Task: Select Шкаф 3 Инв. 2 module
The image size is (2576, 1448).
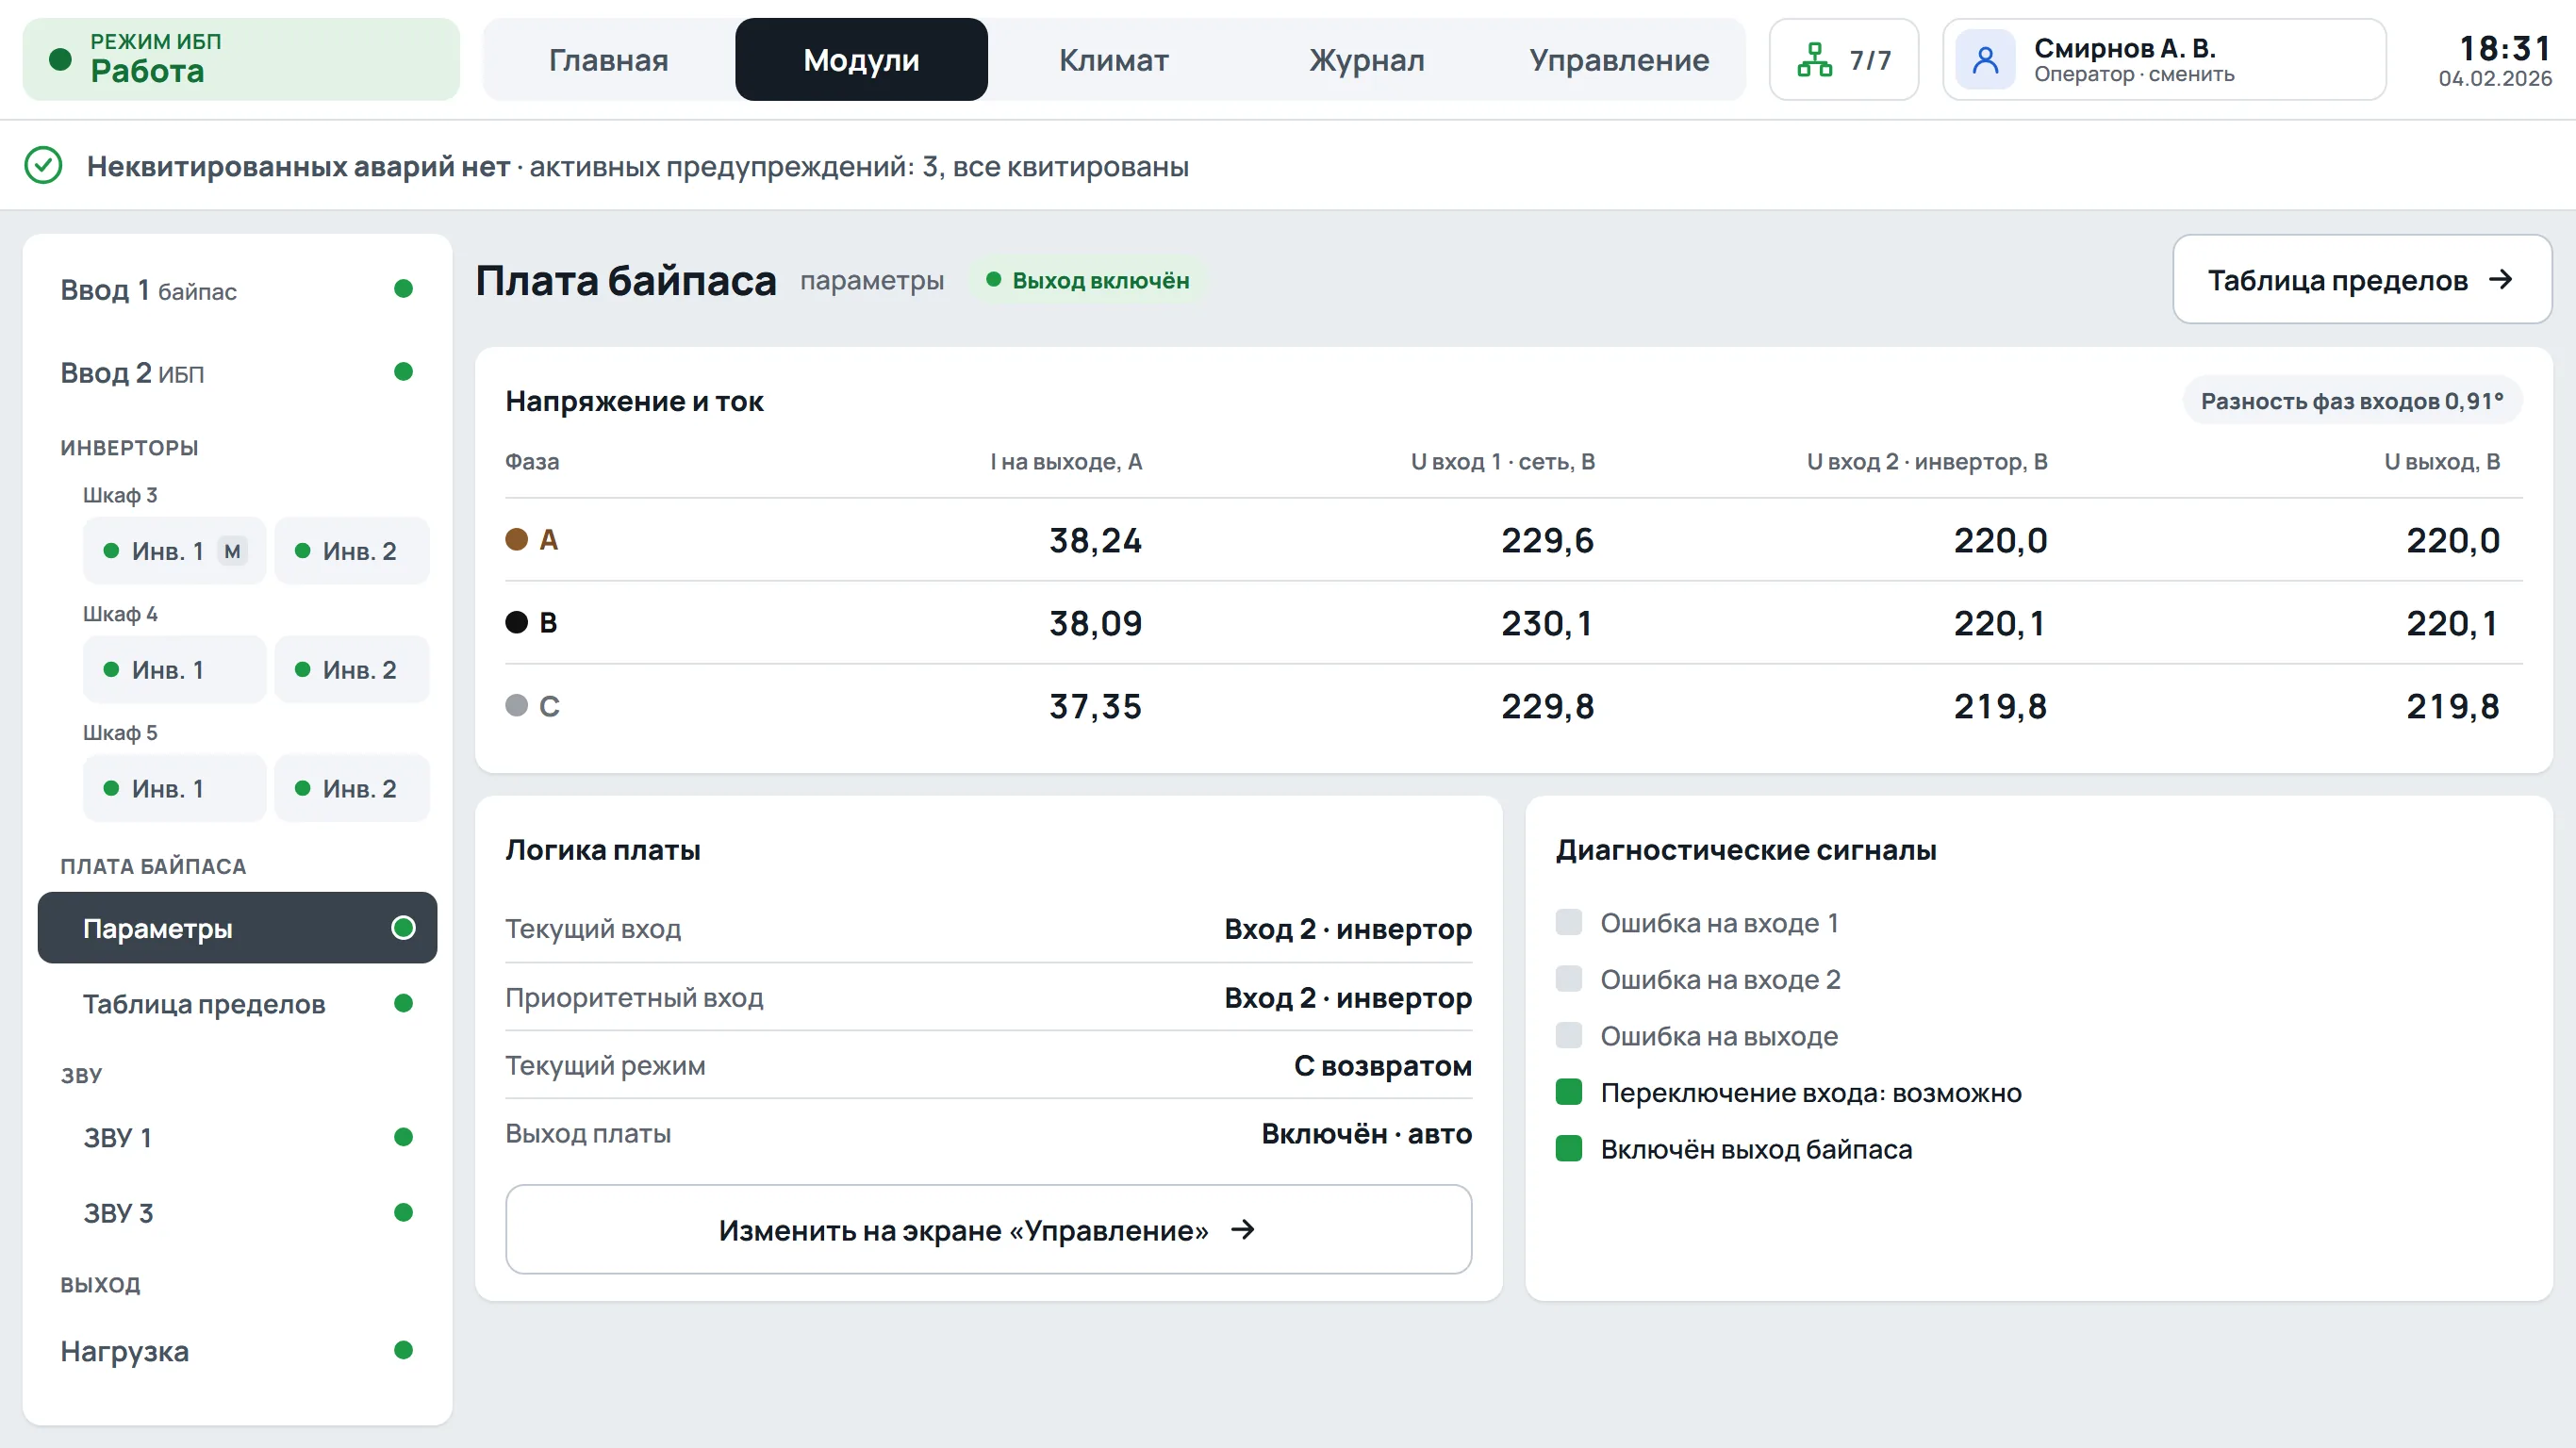Action: [x=351, y=551]
